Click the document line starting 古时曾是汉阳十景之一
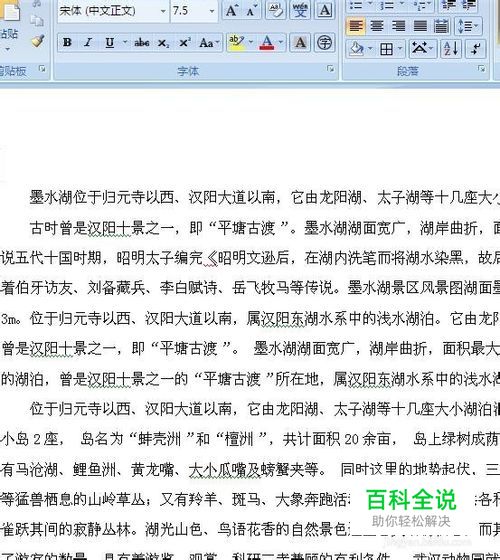 265,228
